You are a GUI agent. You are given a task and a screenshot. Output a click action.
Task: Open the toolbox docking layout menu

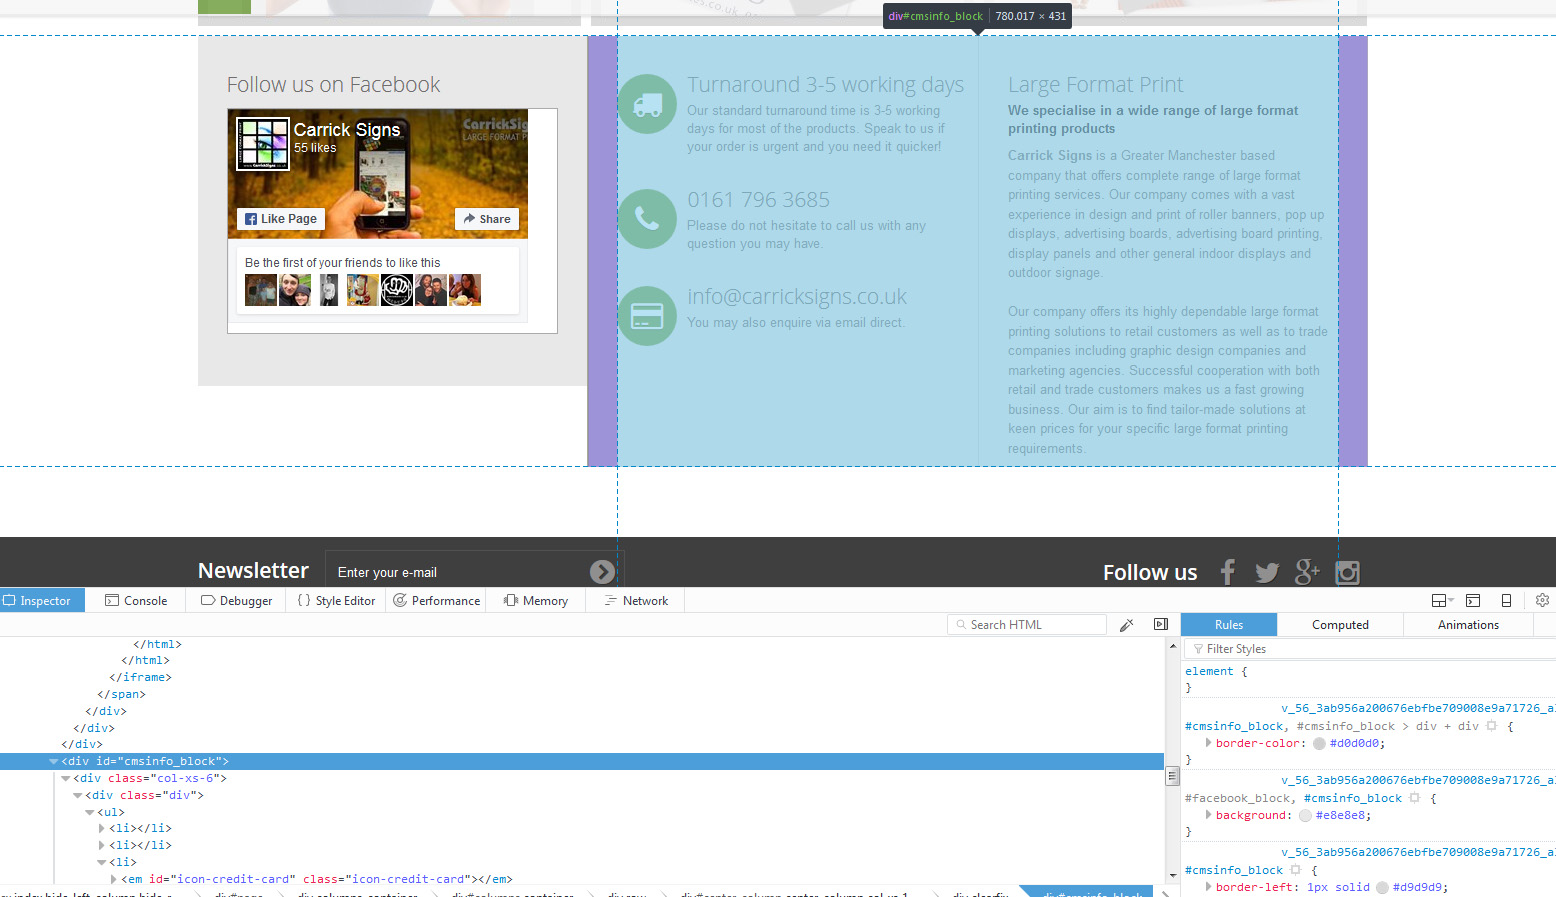pyautogui.click(x=1442, y=600)
